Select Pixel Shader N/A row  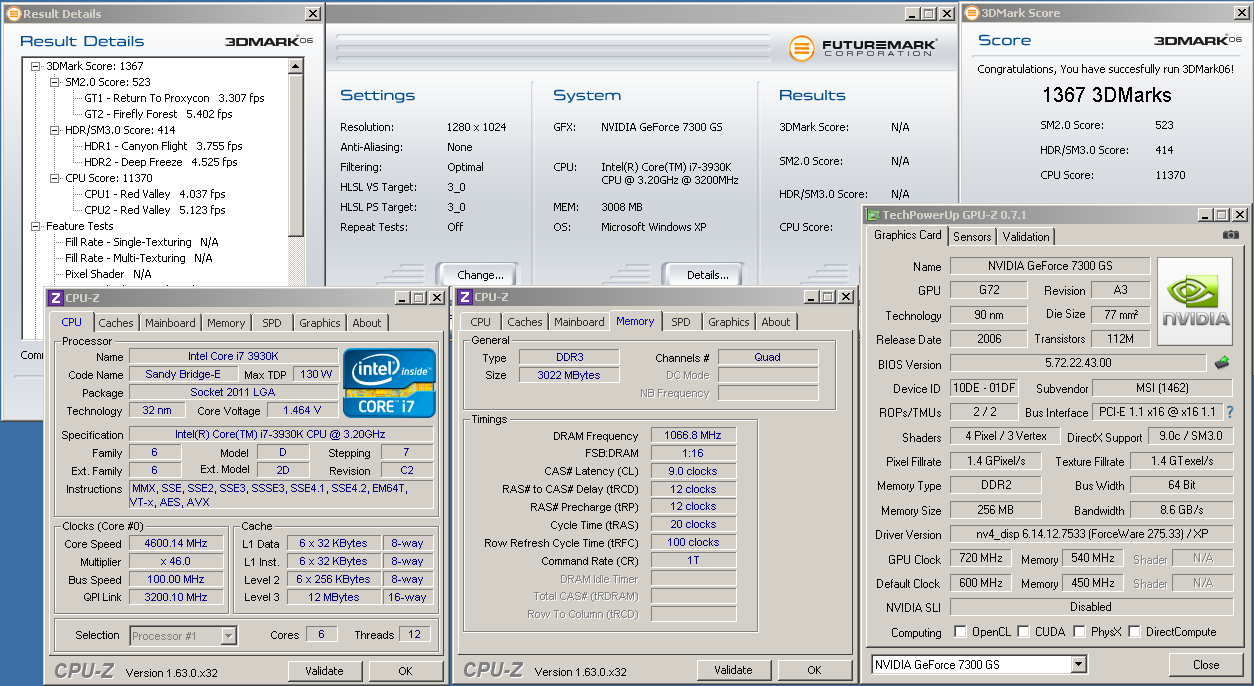point(108,274)
